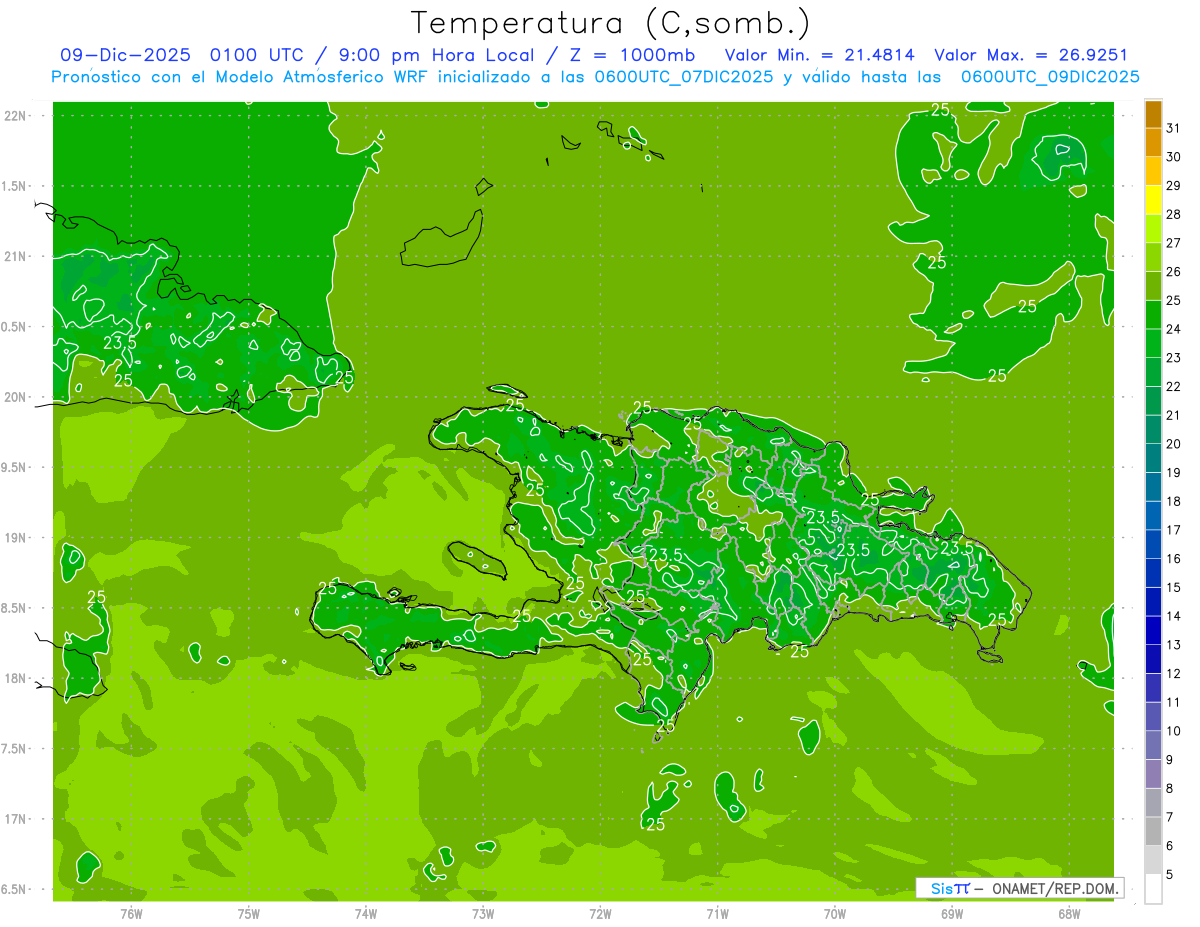The height and width of the screenshot is (927, 1200).
Task: Click the legend scale value 30
Action: coord(1174,157)
